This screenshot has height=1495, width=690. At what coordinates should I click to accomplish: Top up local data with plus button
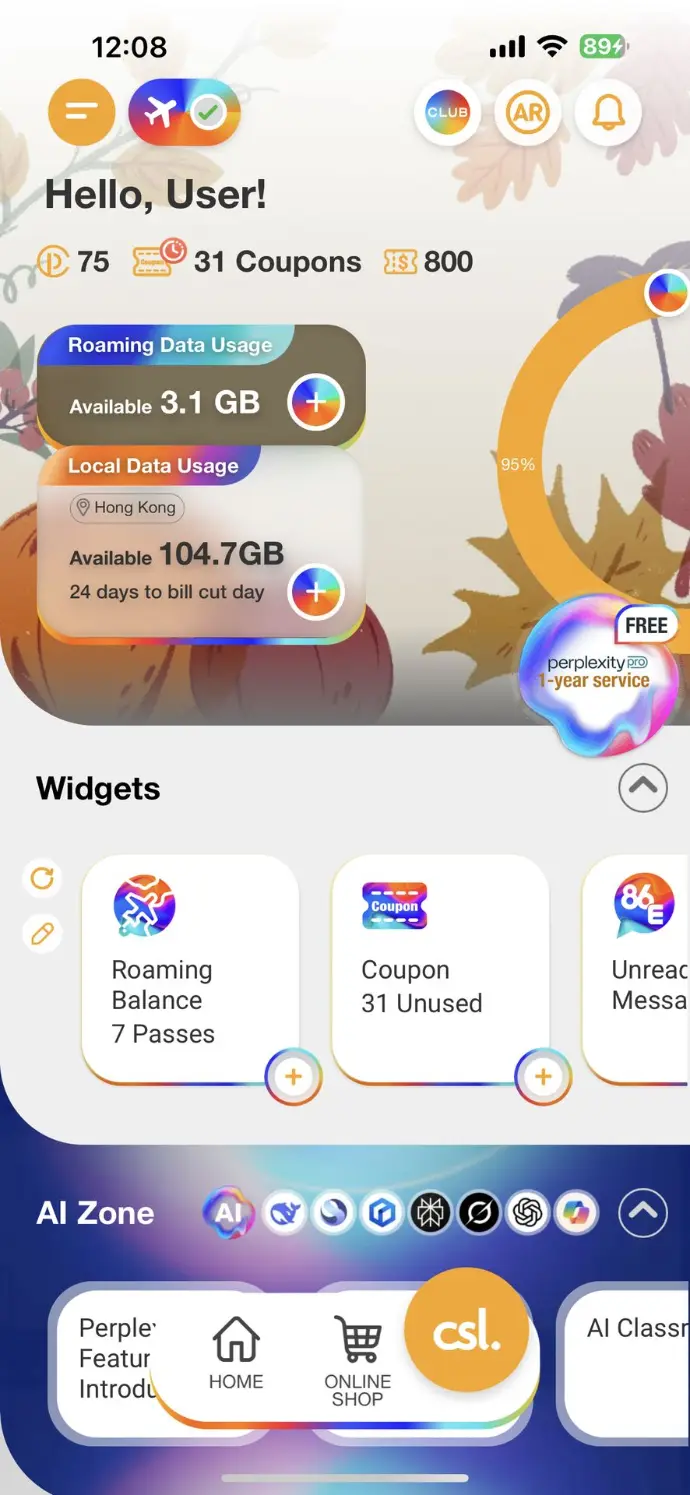[x=316, y=592]
